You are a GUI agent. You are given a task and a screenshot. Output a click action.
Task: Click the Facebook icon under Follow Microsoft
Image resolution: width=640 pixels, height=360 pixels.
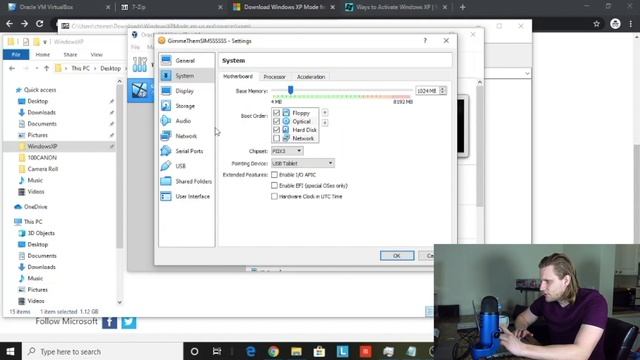[109, 322]
